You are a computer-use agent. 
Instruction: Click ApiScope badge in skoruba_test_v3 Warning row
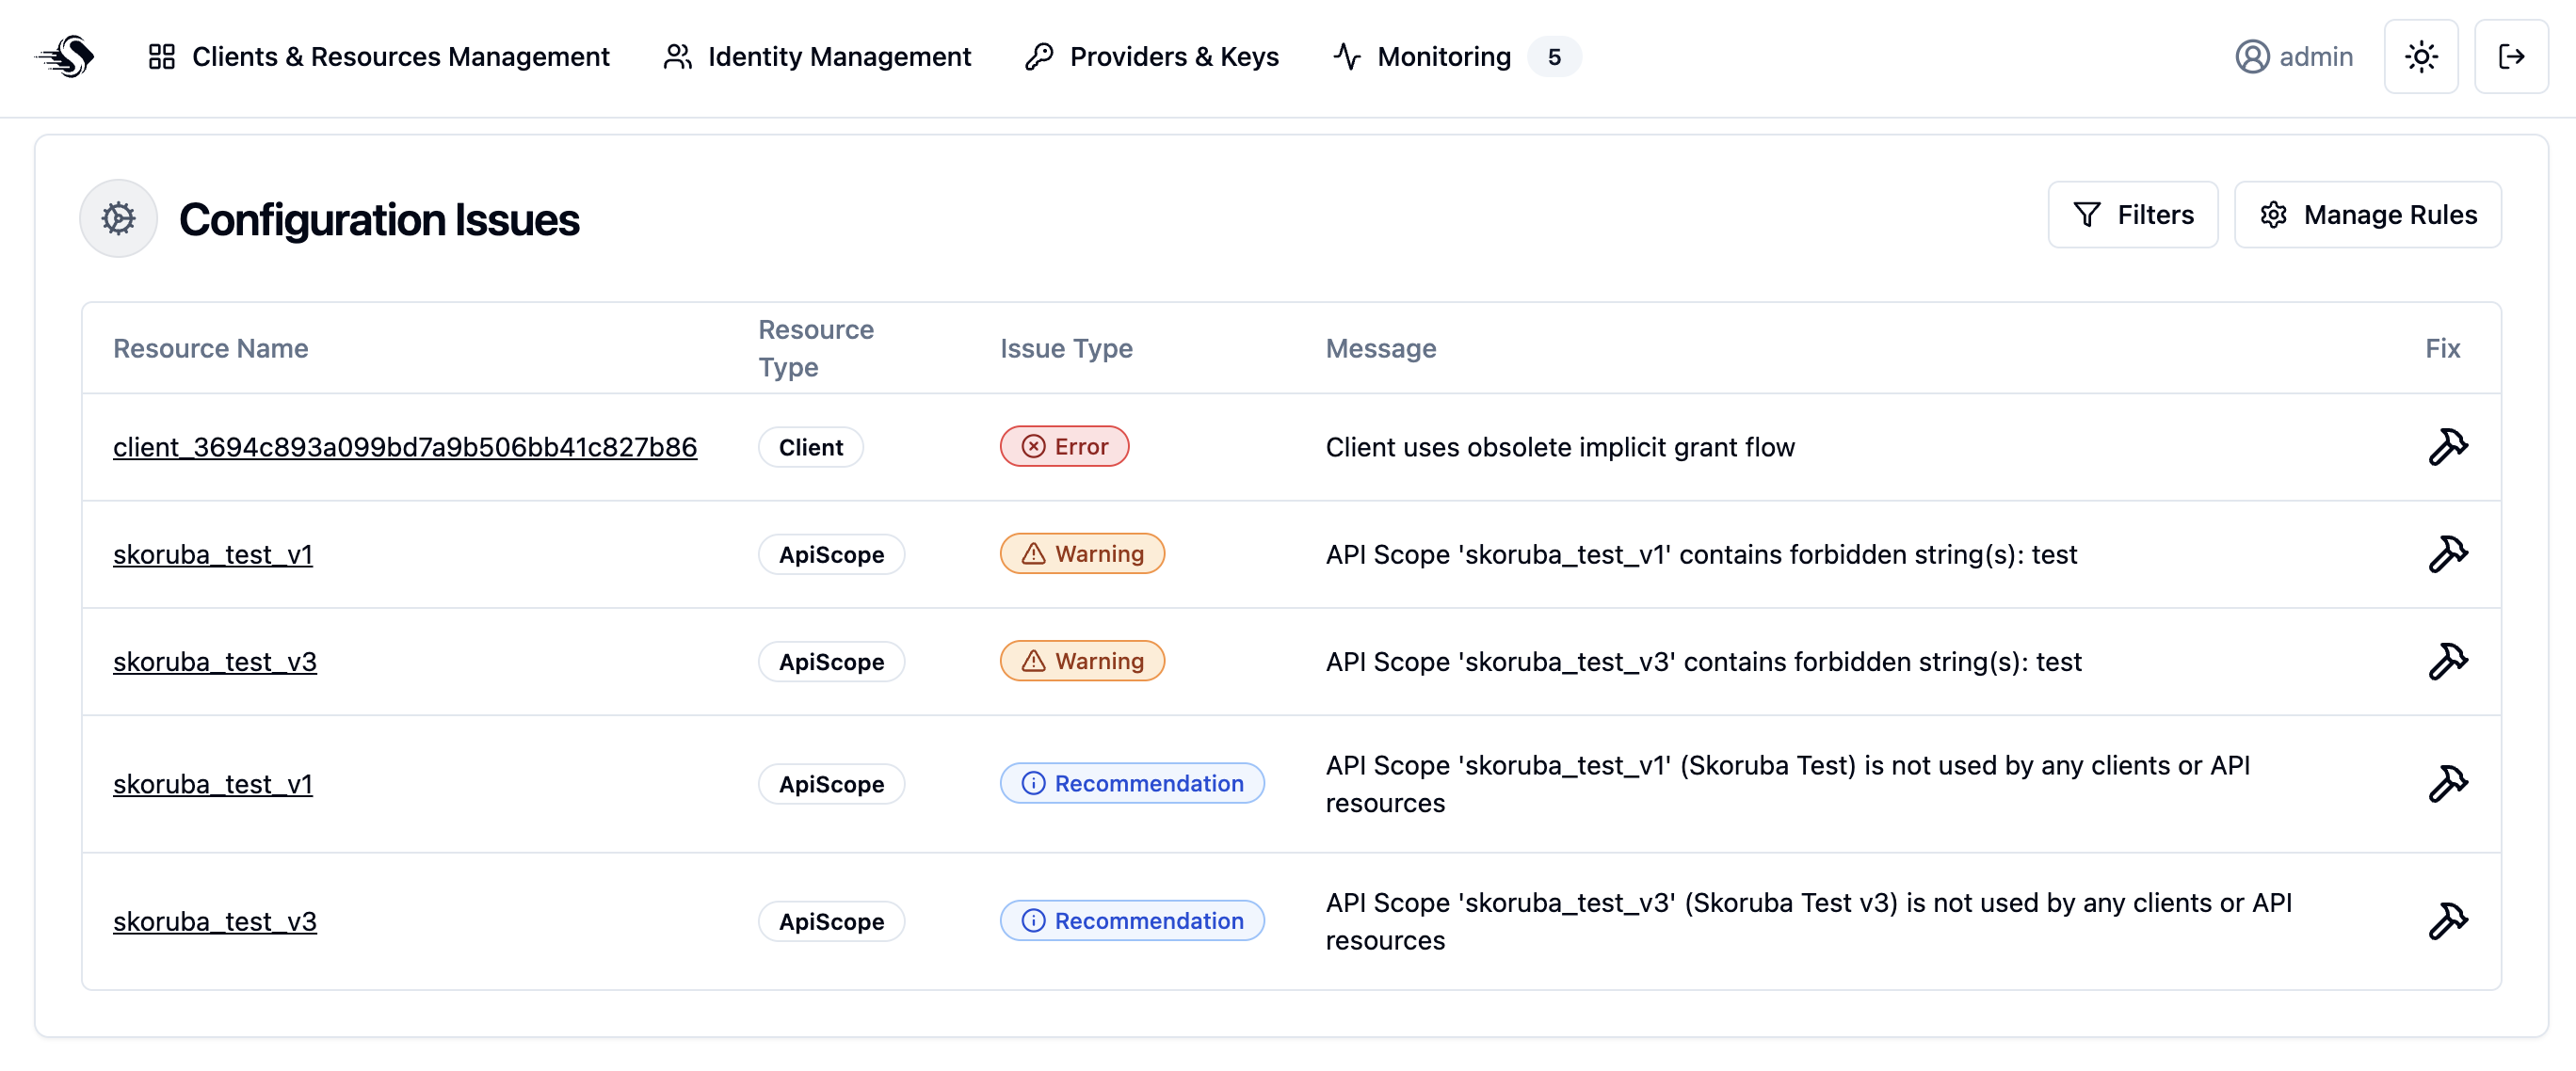coord(831,661)
